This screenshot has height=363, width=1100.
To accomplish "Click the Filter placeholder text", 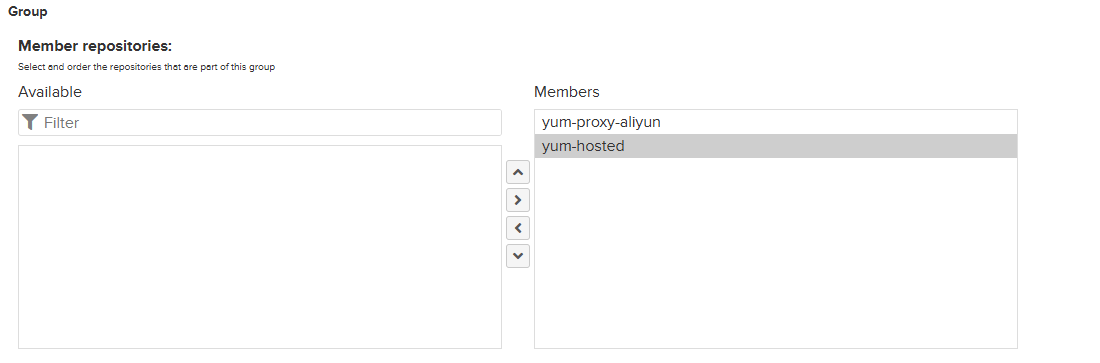I will pos(62,123).
